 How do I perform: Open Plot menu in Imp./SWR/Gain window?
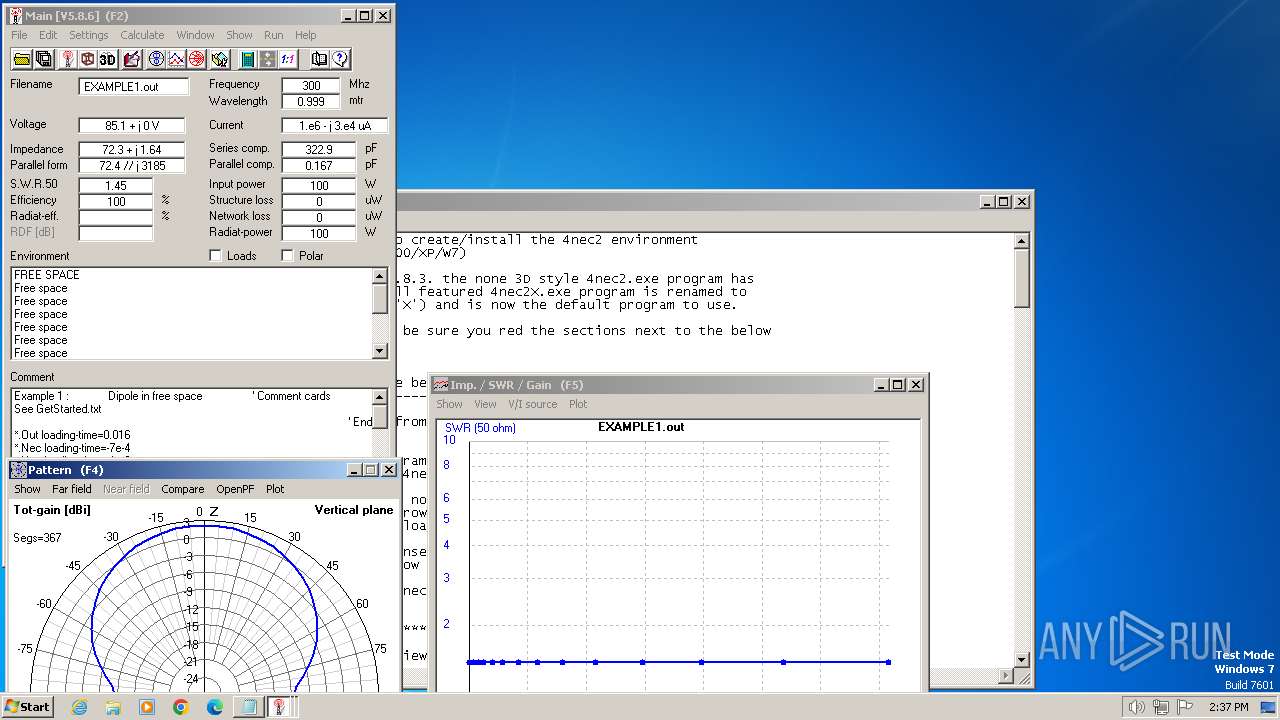(578, 404)
